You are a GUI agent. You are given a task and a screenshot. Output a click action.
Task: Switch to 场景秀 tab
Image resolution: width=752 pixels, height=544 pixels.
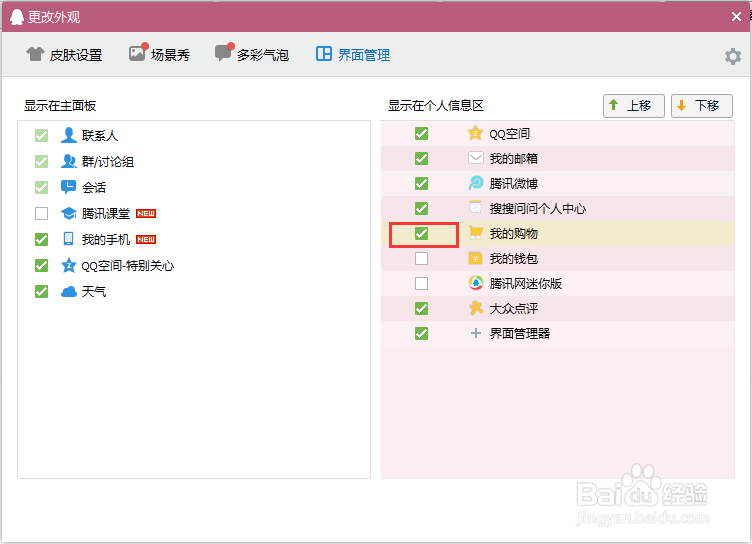coord(159,54)
